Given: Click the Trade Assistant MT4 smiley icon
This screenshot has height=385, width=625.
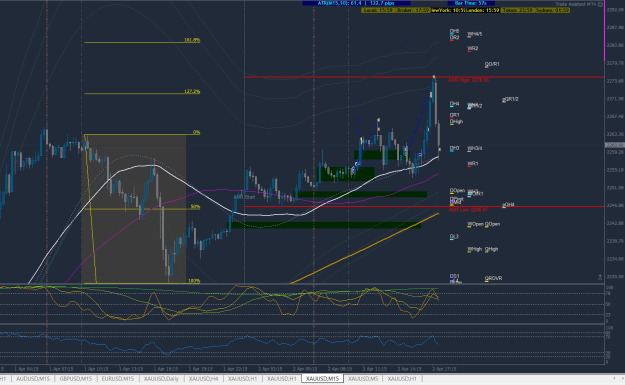Looking at the screenshot, I should pyautogui.click(x=600, y=4).
